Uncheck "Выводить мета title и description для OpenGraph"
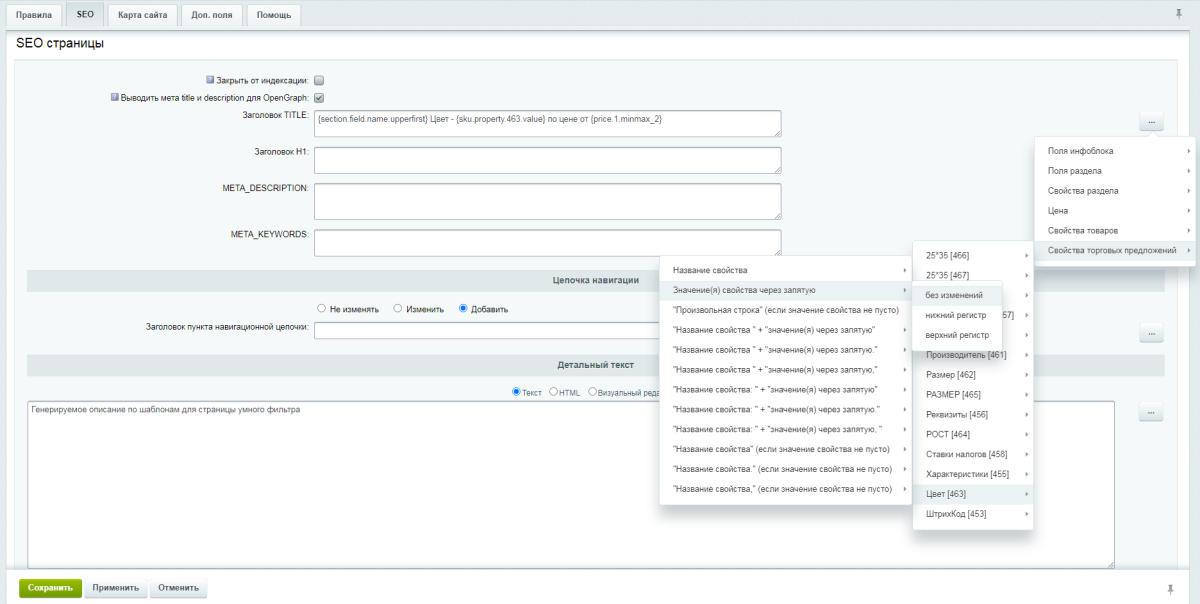The height and width of the screenshot is (604, 1200). (x=319, y=98)
